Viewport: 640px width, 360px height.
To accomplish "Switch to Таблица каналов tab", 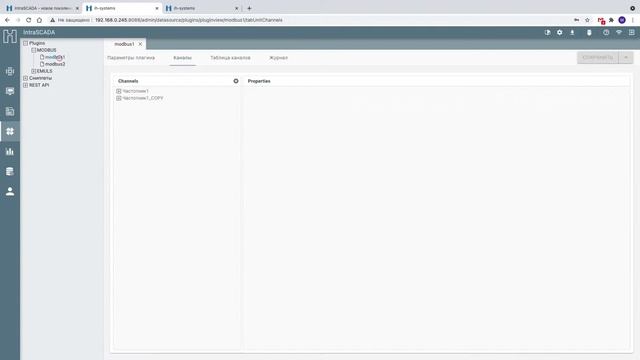I will [x=230, y=58].
